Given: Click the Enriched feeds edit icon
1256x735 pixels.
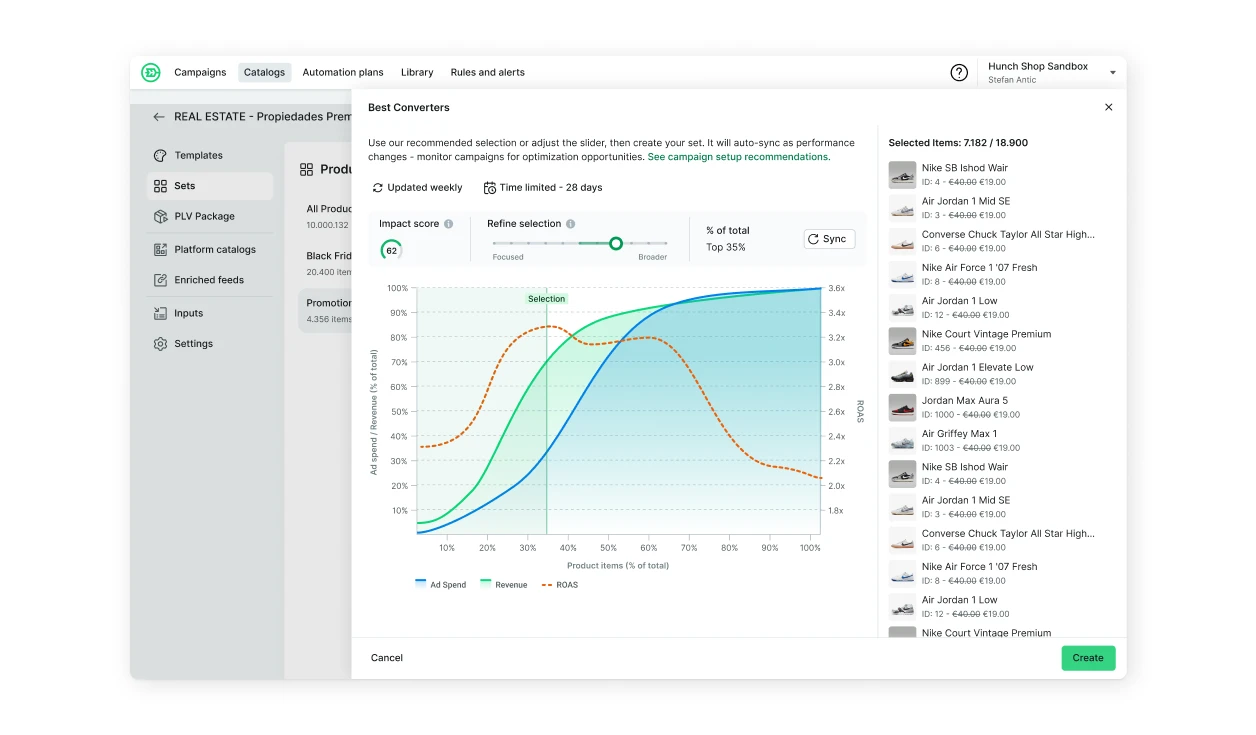Looking at the screenshot, I should (x=160, y=280).
